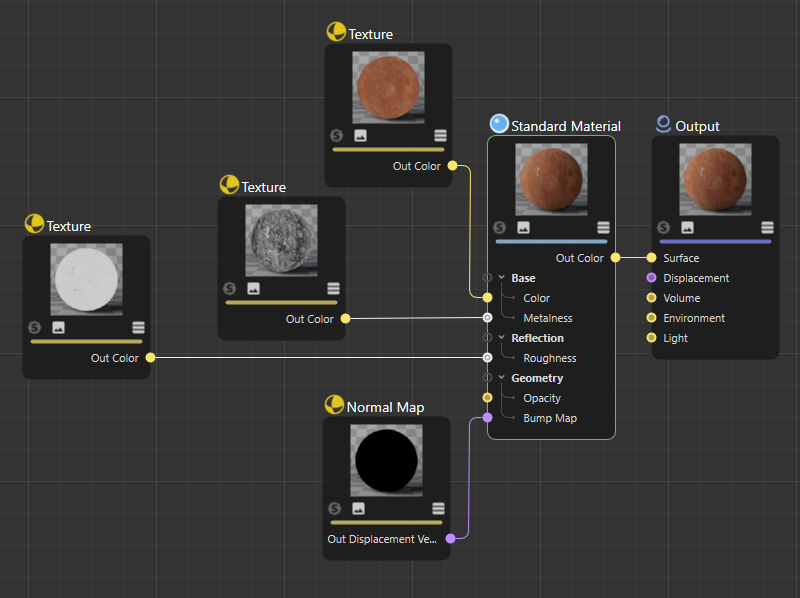Open the Output node's hamburger menu

click(x=767, y=228)
